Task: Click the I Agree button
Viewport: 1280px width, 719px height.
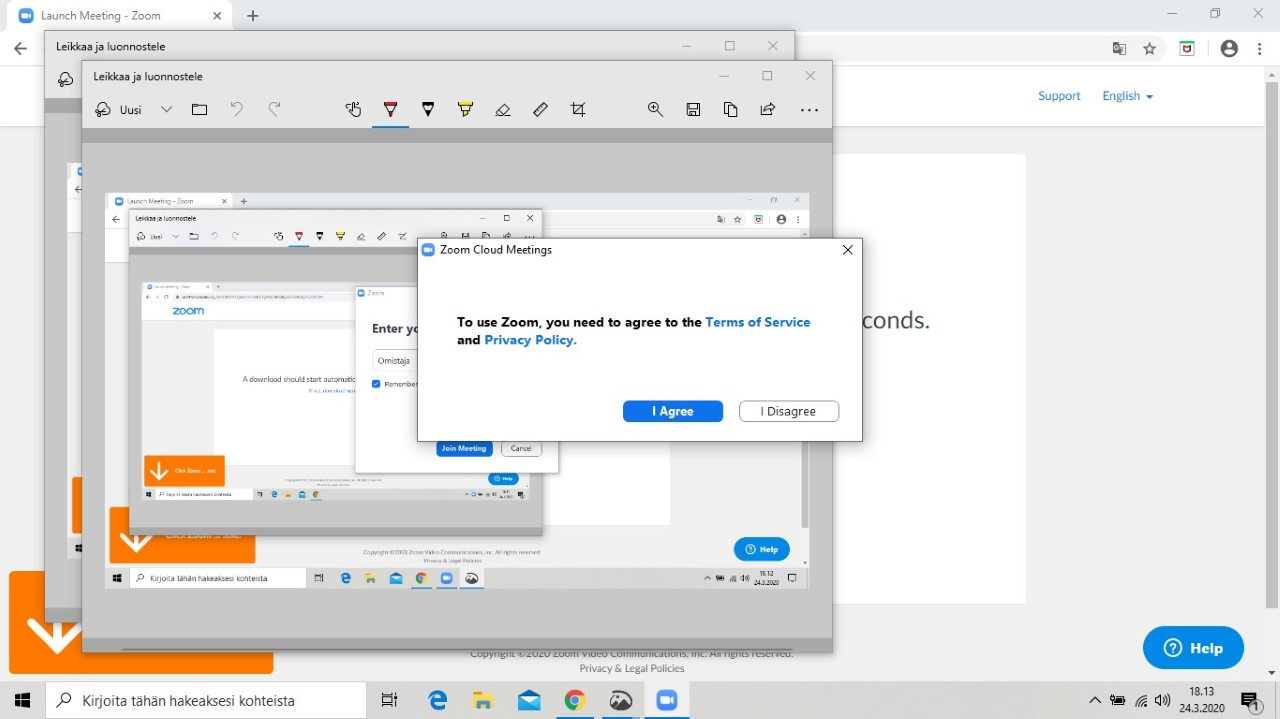Action: [673, 411]
